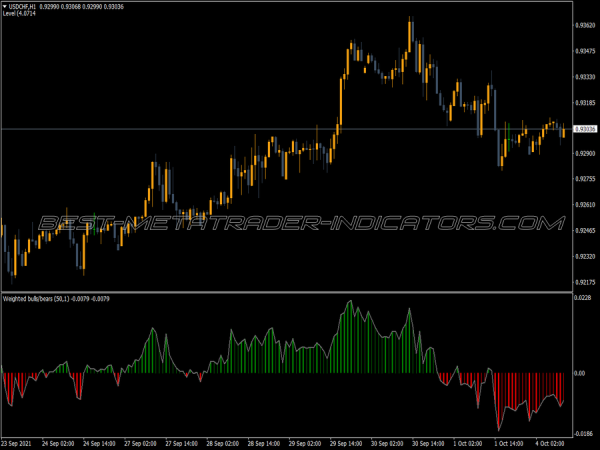
Task: Select the 27 Sep 14:00 time label
Action: pyautogui.click(x=182, y=443)
